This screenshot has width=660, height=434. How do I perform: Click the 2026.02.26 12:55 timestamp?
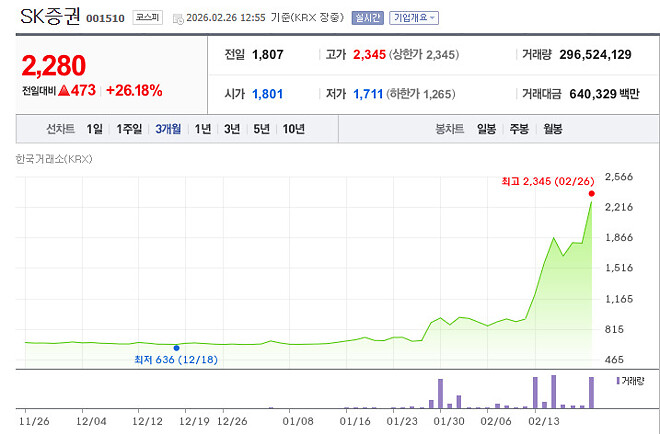(x=226, y=18)
